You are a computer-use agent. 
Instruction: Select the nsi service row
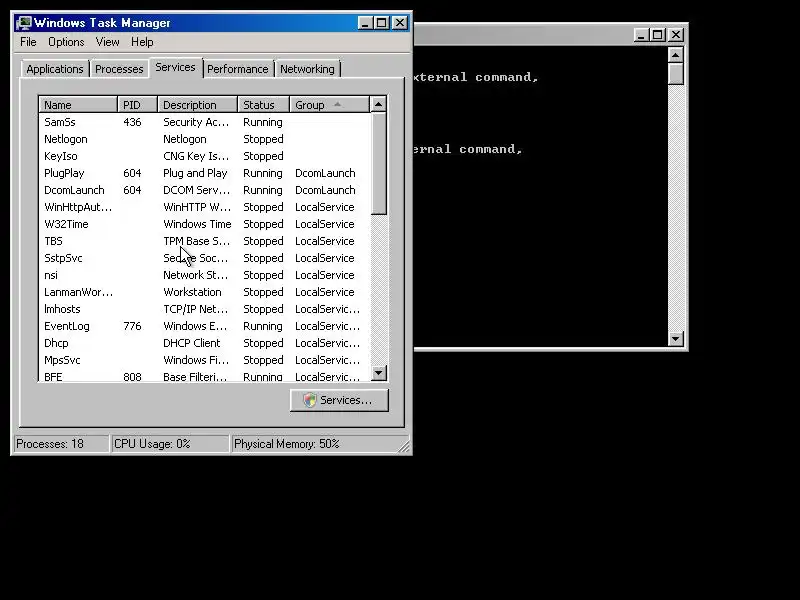(204, 275)
